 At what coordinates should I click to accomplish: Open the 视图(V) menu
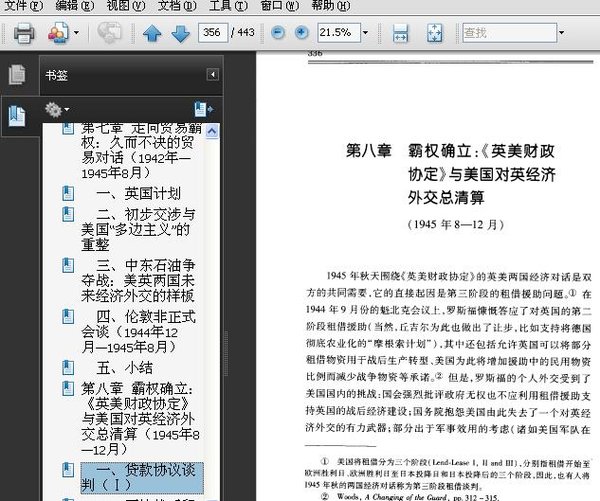pos(126,6)
